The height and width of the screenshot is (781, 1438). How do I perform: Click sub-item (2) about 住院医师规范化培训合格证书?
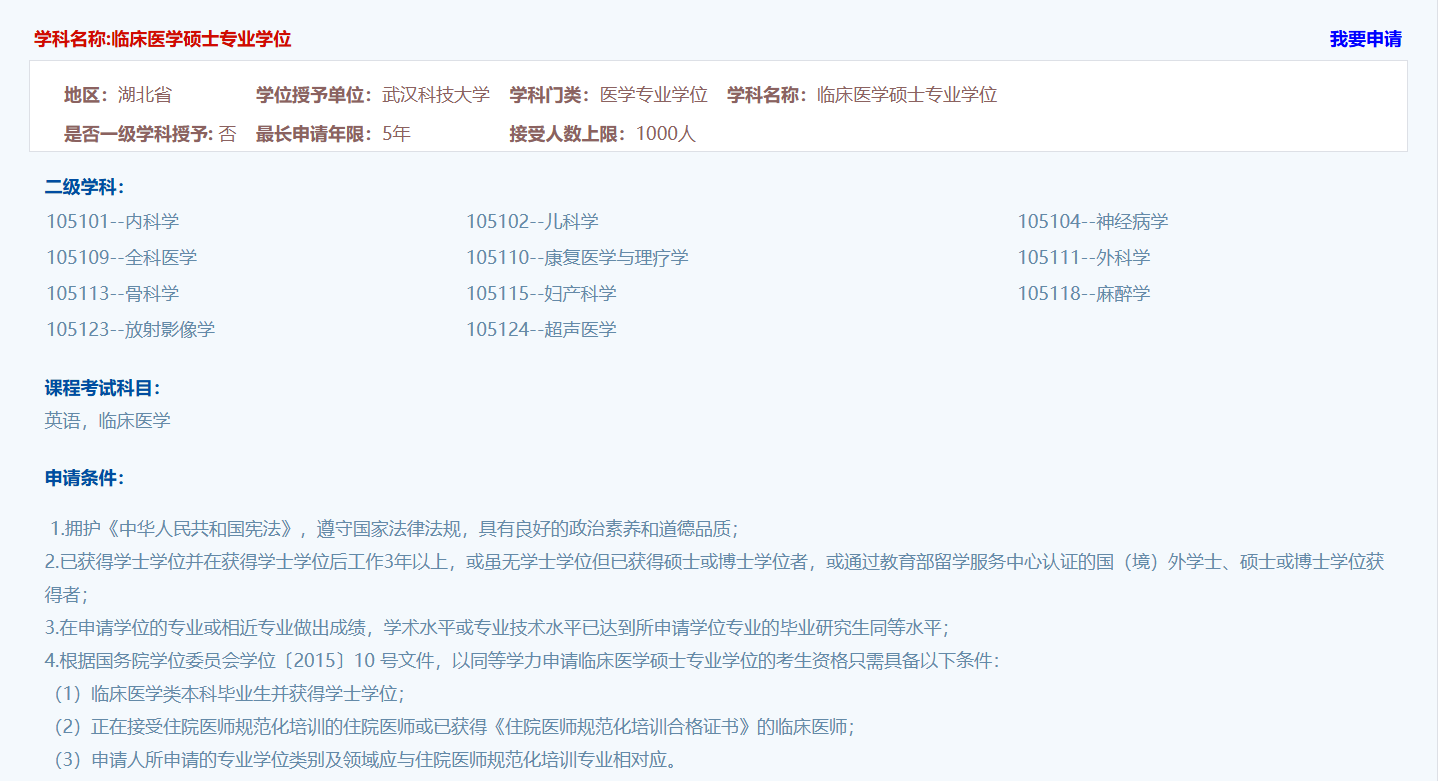(x=453, y=727)
